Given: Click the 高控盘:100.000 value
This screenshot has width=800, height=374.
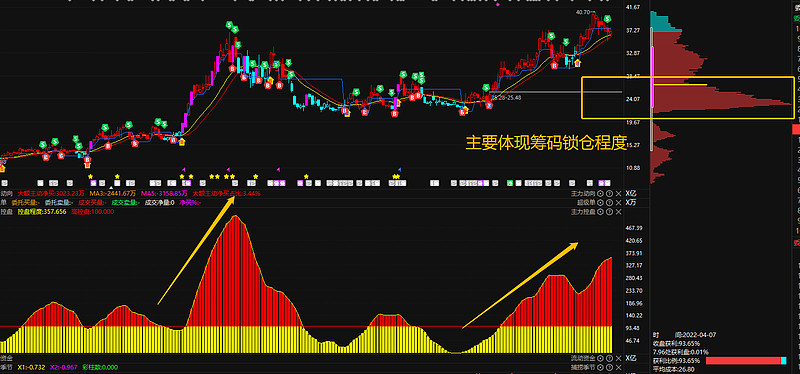Looking at the screenshot, I should tap(93, 211).
